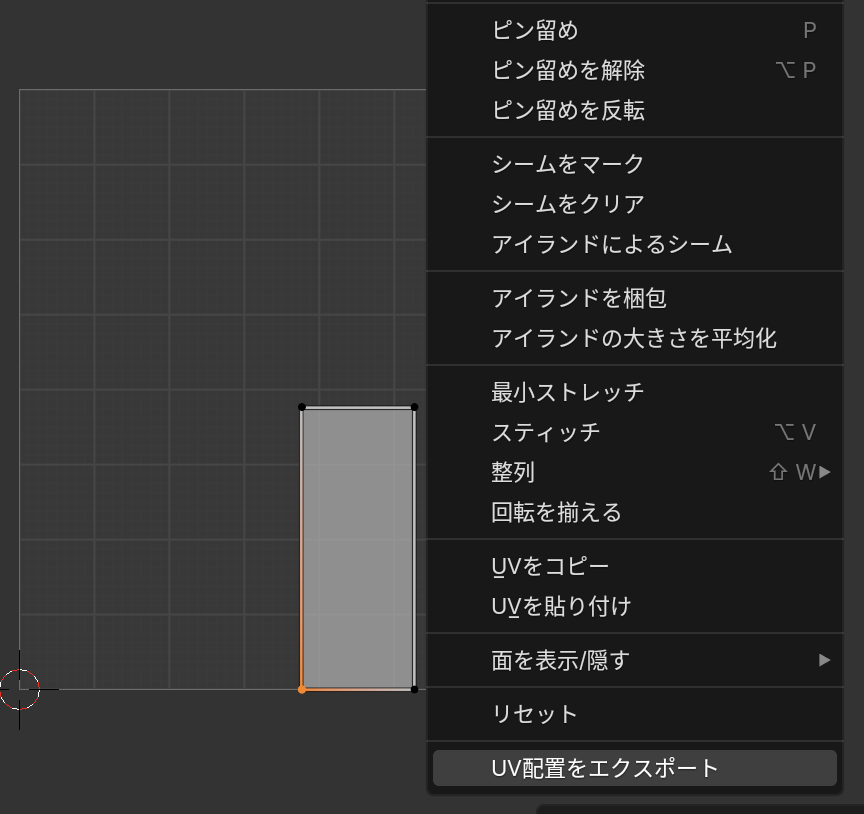This screenshot has height=814, width=864.
Task: Click the top-left vertex of UV face
Action: click(302, 407)
